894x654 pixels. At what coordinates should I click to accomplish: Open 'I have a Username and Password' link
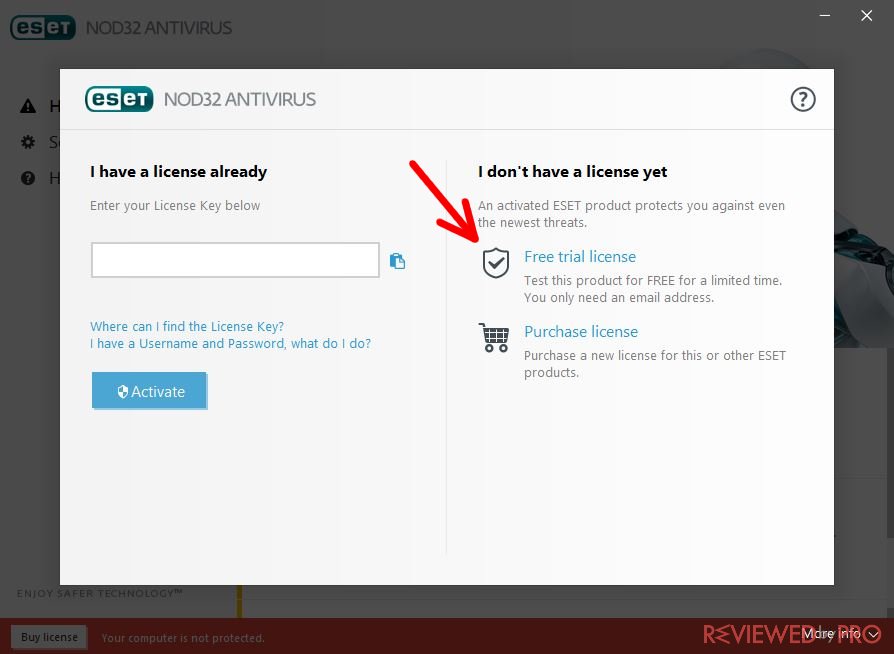pyautogui.click(x=230, y=344)
